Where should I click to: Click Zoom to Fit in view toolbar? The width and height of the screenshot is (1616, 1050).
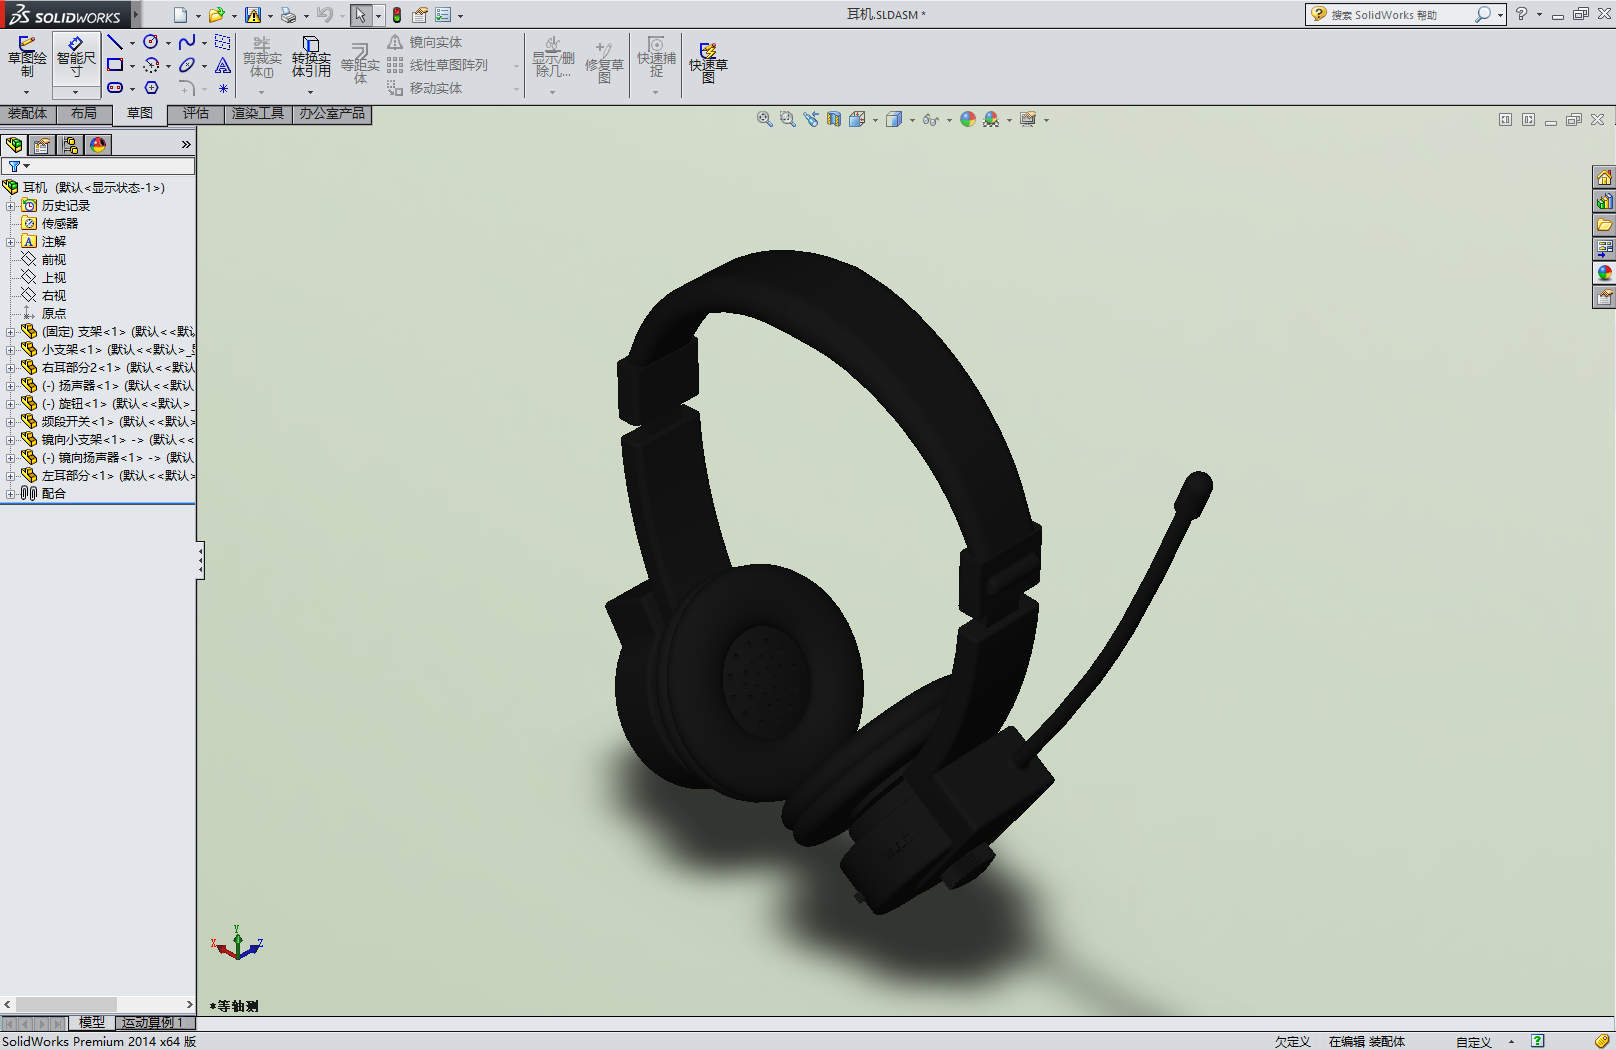[764, 119]
